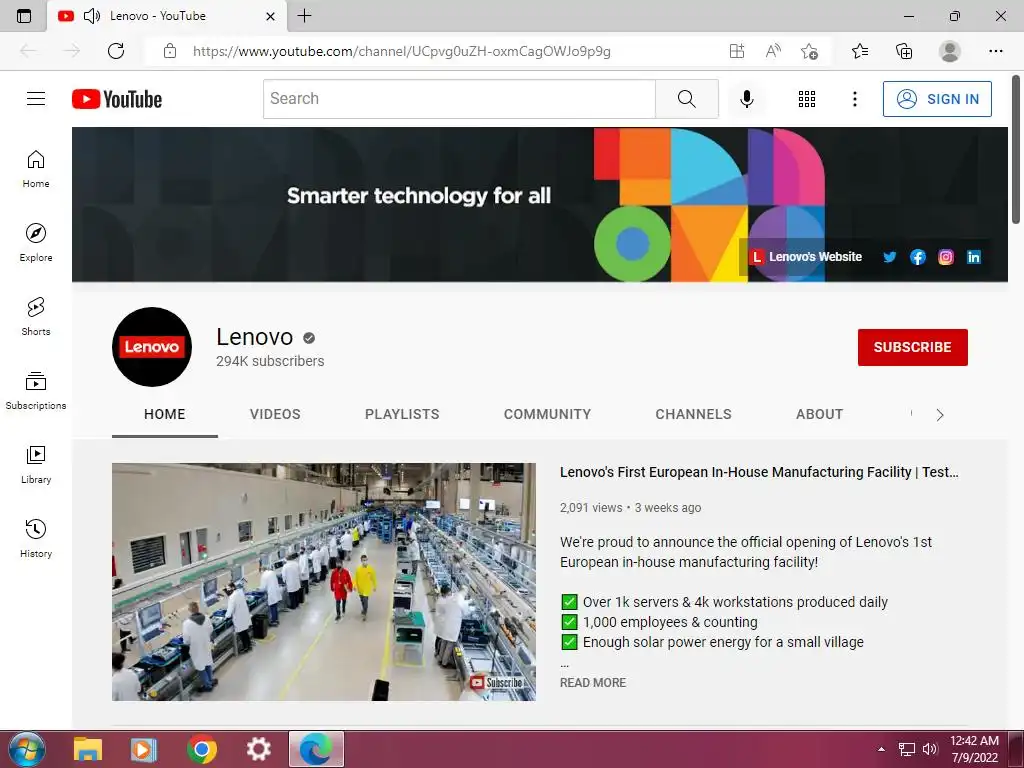1024x768 pixels.
Task: Switch to the CHANNELS channel tab
Action: coord(694,414)
